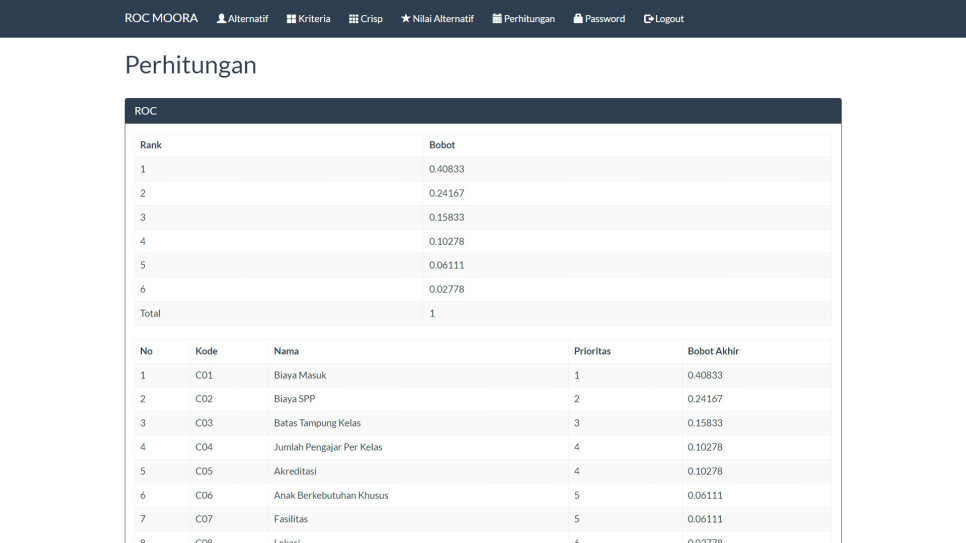
Task: Select bobot value 0.40833 for rank 1
Action: (x=447, y=169)
